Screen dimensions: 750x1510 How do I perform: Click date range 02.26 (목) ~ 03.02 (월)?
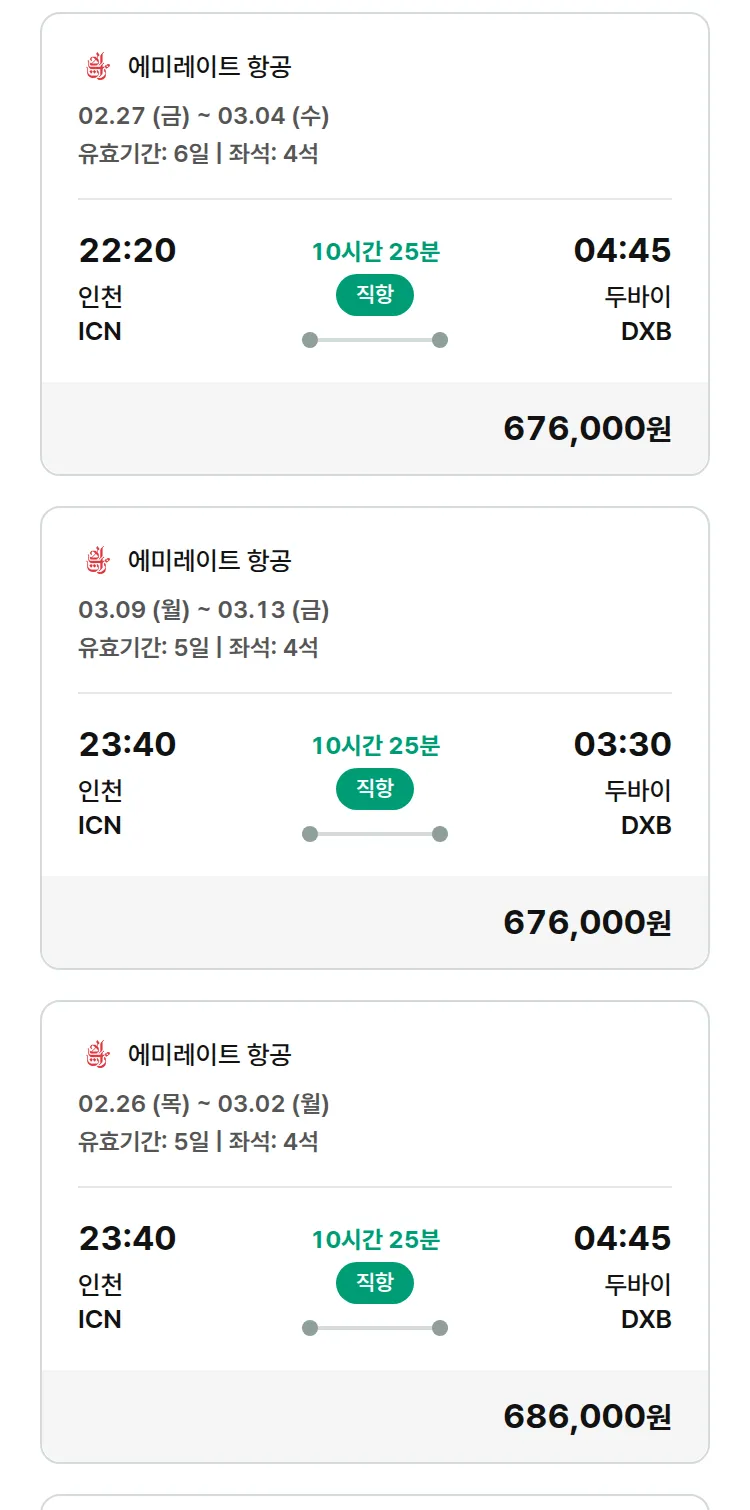(204, 1104)
